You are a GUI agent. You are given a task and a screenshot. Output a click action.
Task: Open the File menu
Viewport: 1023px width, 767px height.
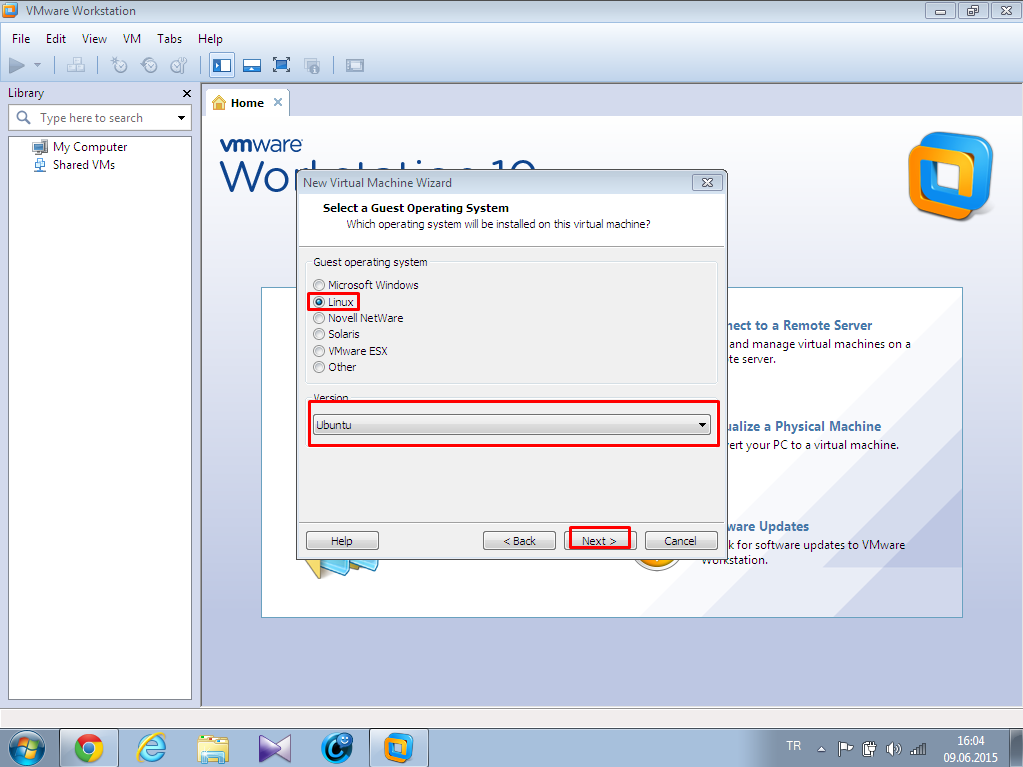click(21, 38)
